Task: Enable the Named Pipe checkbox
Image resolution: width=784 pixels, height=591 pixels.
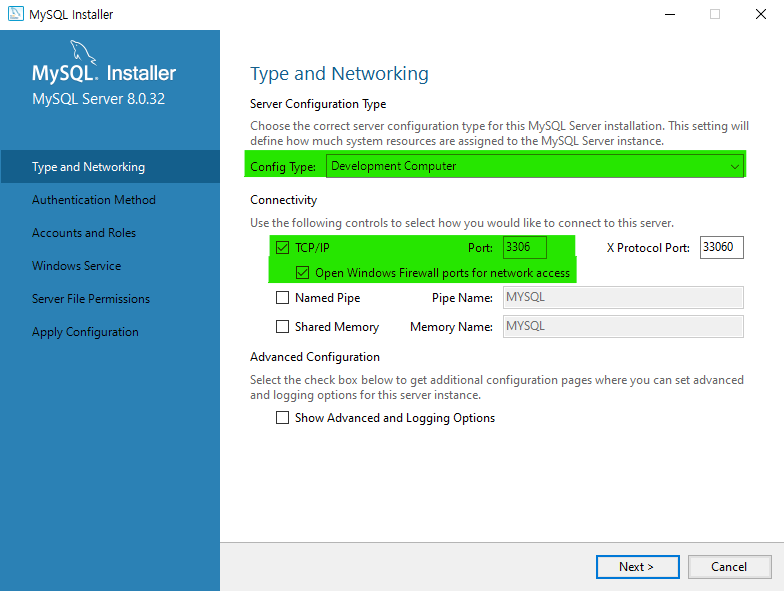Action: pyautogui.click(x=282, y=298)
